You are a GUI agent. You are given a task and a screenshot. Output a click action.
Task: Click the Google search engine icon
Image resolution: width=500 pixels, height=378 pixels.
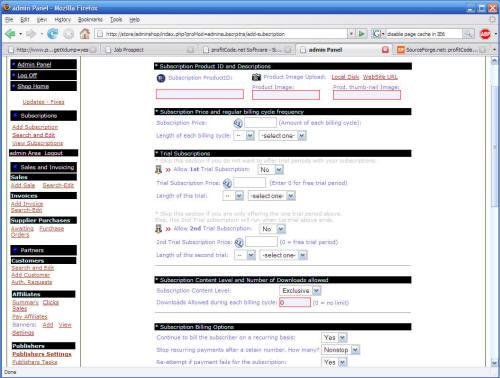[x=376, y=34]
